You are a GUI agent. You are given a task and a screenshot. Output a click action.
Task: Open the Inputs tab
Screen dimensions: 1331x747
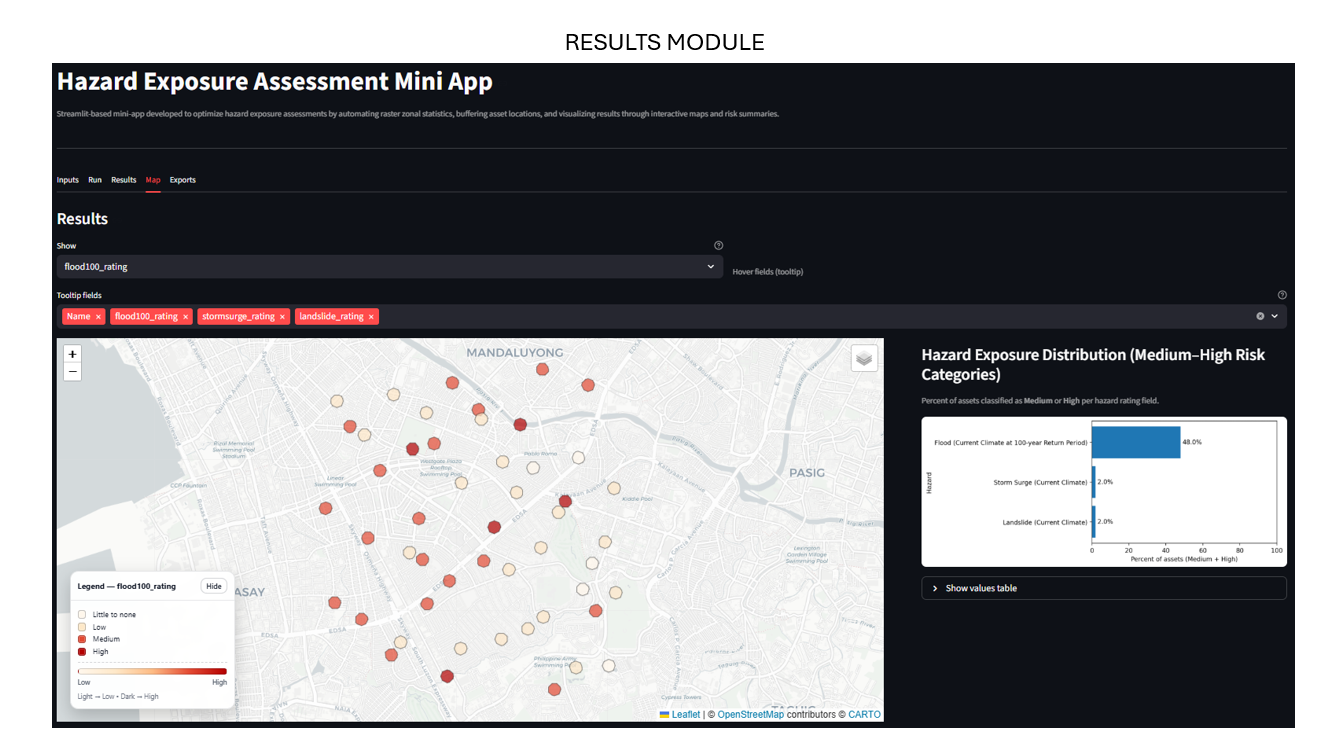(67, 180)
